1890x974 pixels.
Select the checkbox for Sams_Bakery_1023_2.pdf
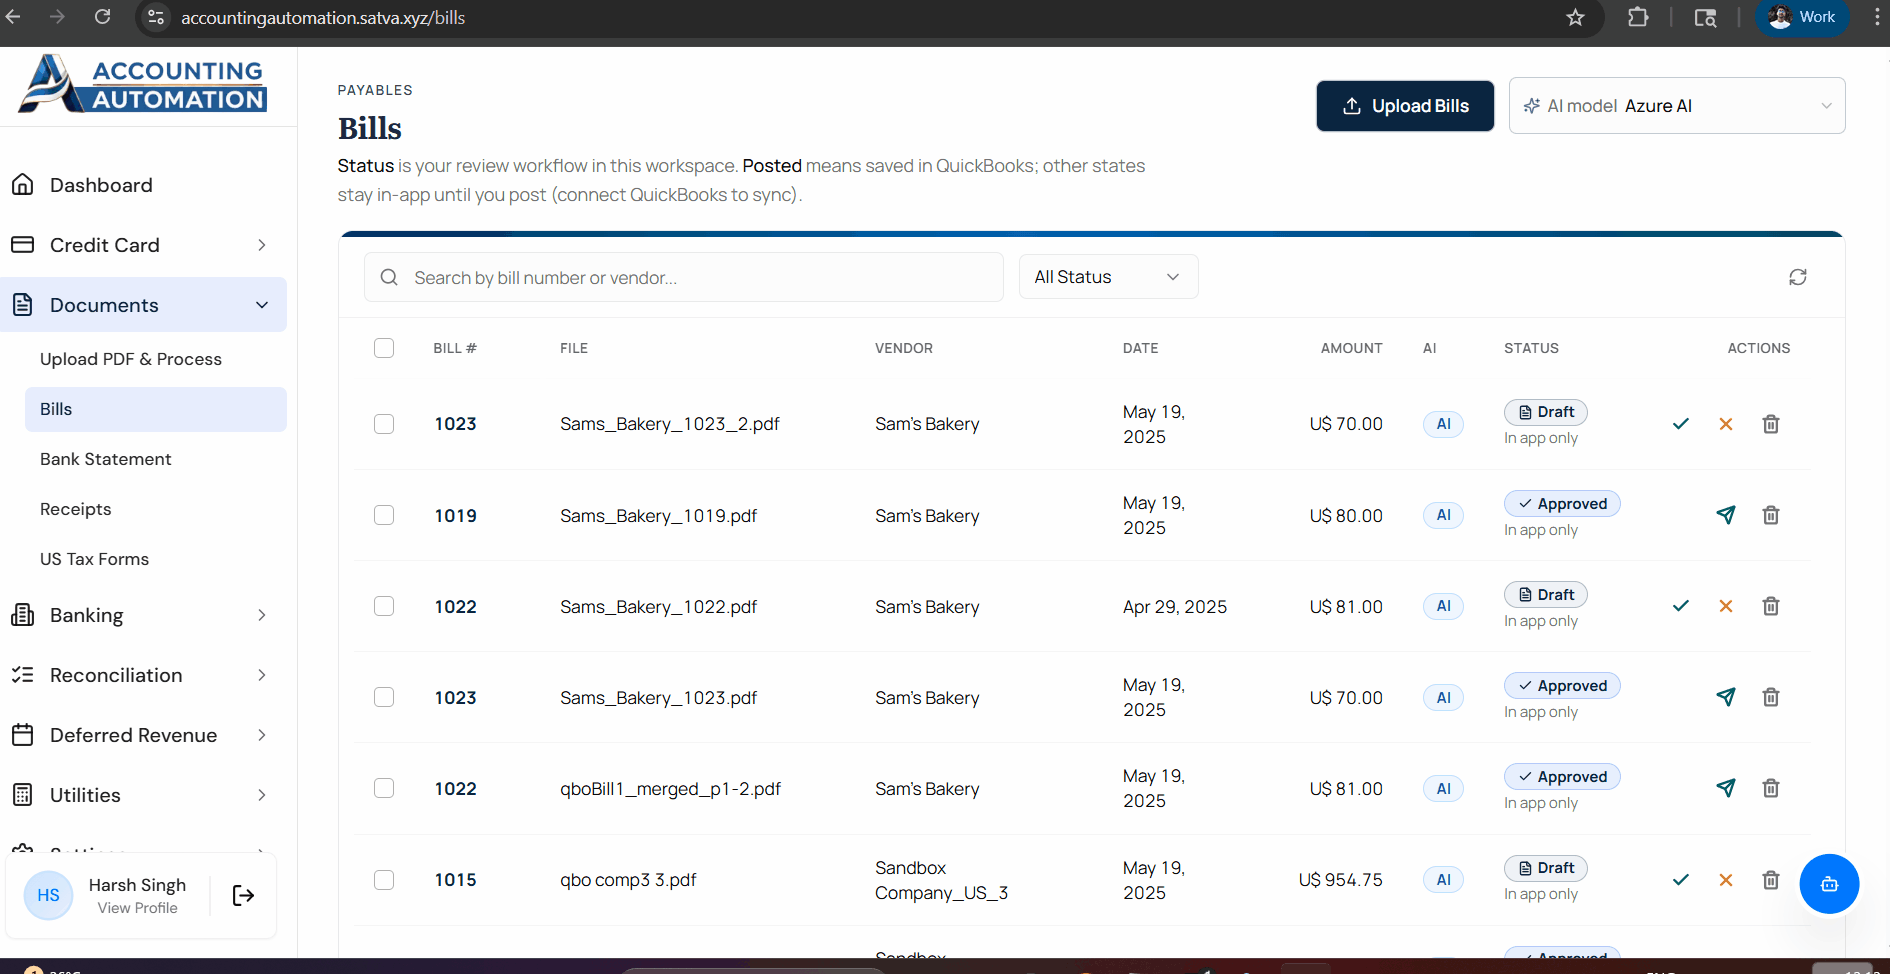click(384, 424)
